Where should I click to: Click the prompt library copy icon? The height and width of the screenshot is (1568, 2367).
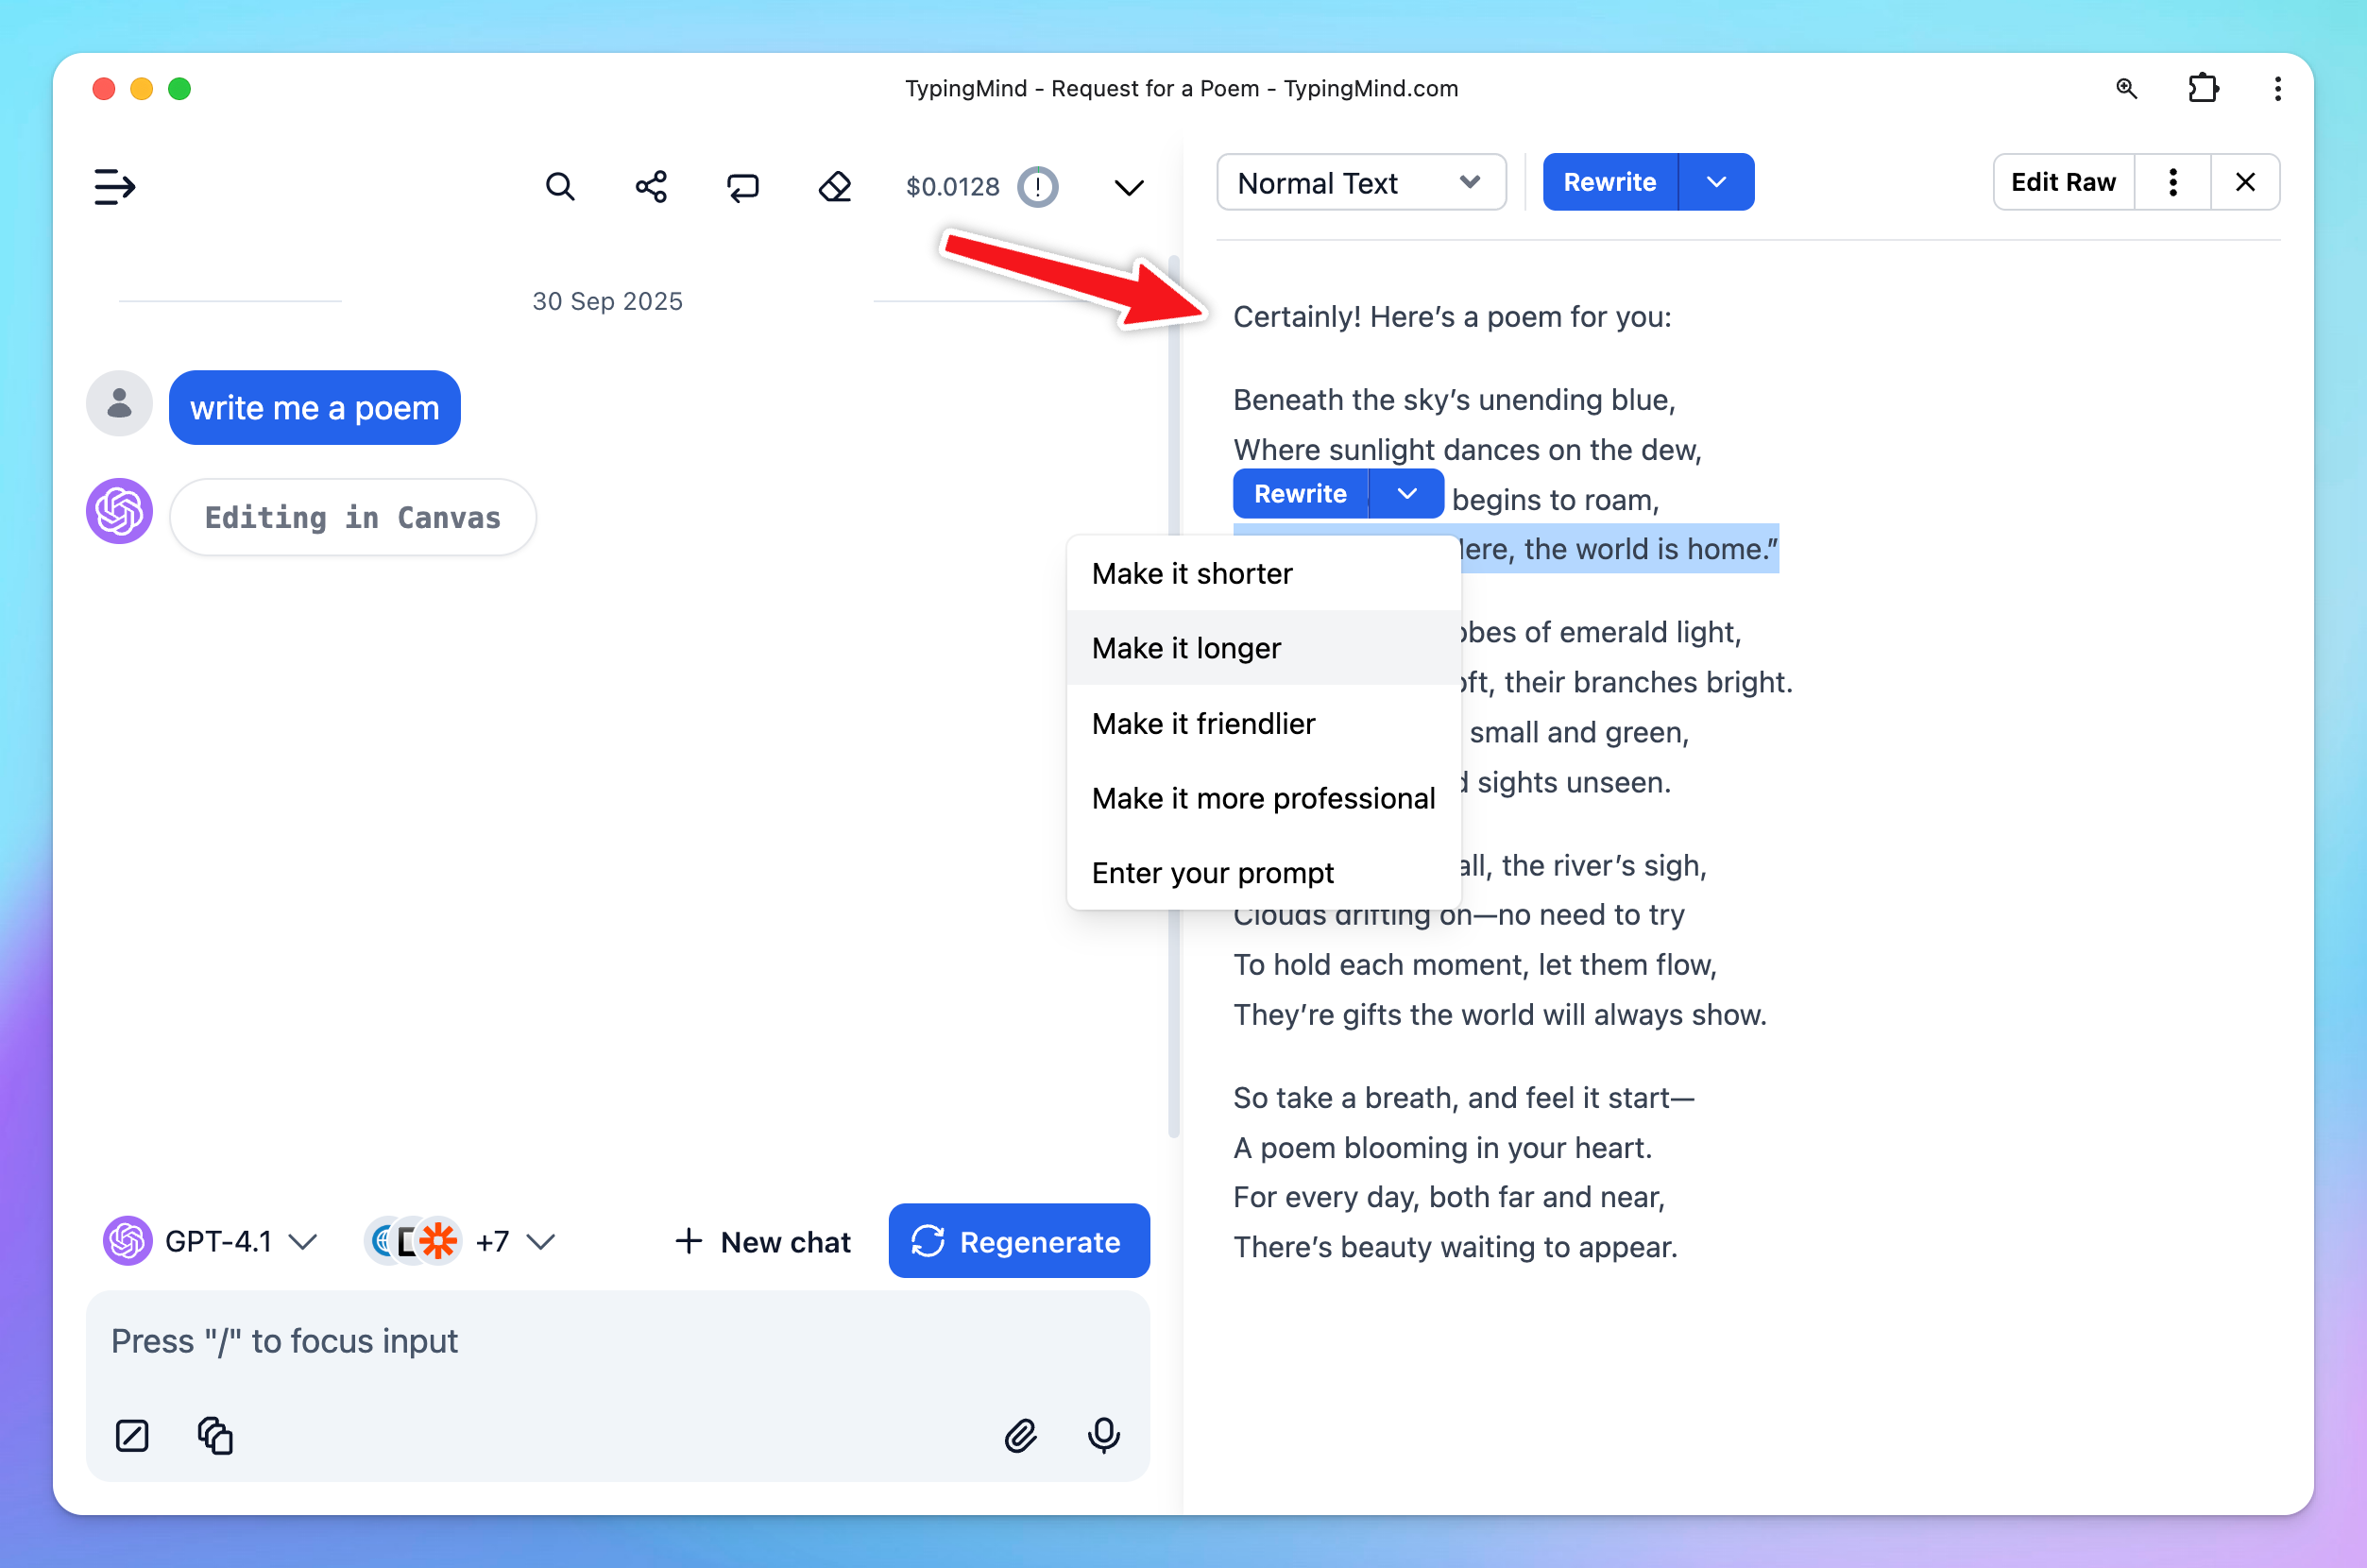(x=215, y=1435)
